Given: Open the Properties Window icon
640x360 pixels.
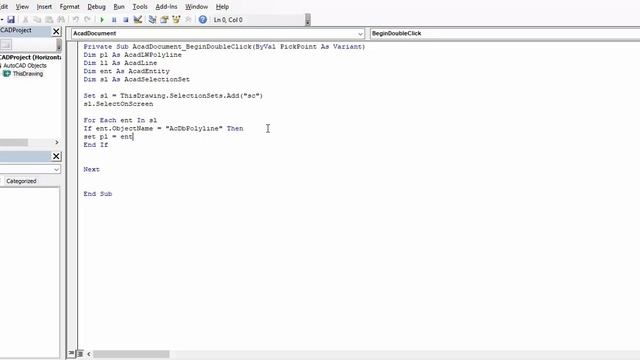Looking at the screenshot, I should pos(164,20).
